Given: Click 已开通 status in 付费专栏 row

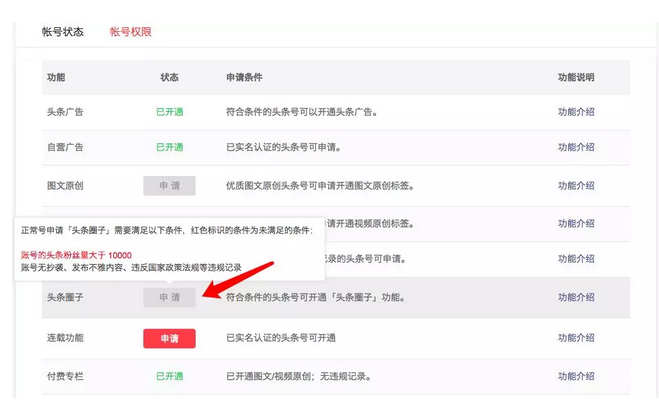Looking at the screenshot, I should (x=170, y=376).
